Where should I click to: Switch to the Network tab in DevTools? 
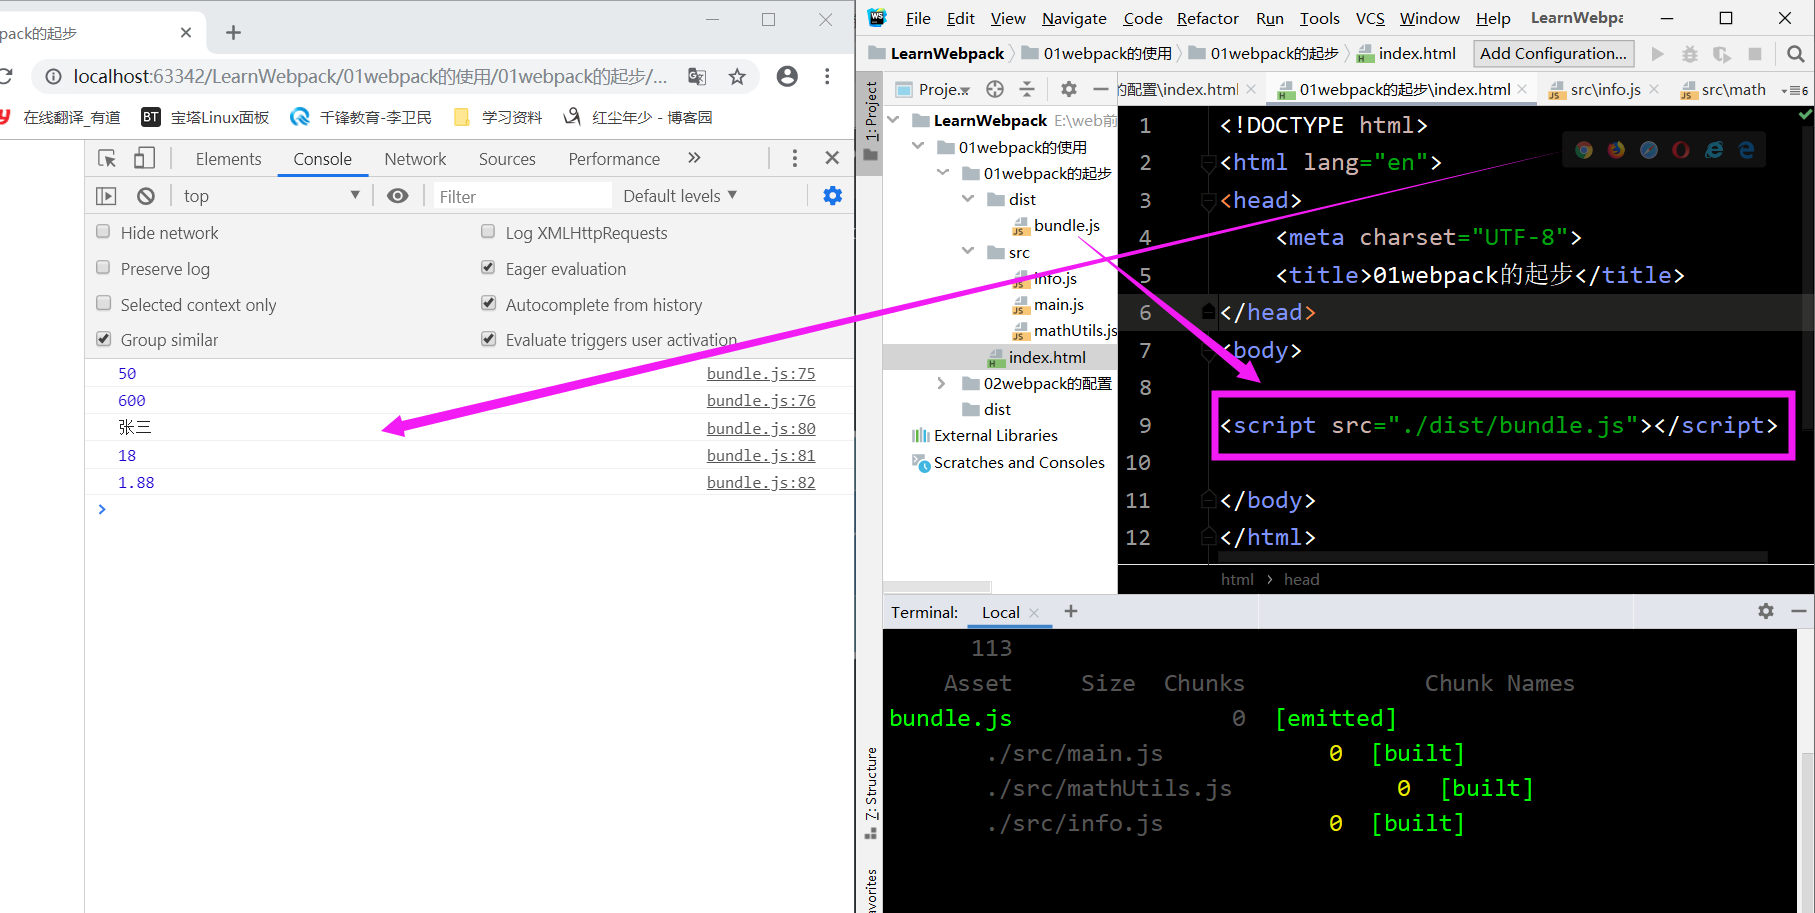[415, 159]
